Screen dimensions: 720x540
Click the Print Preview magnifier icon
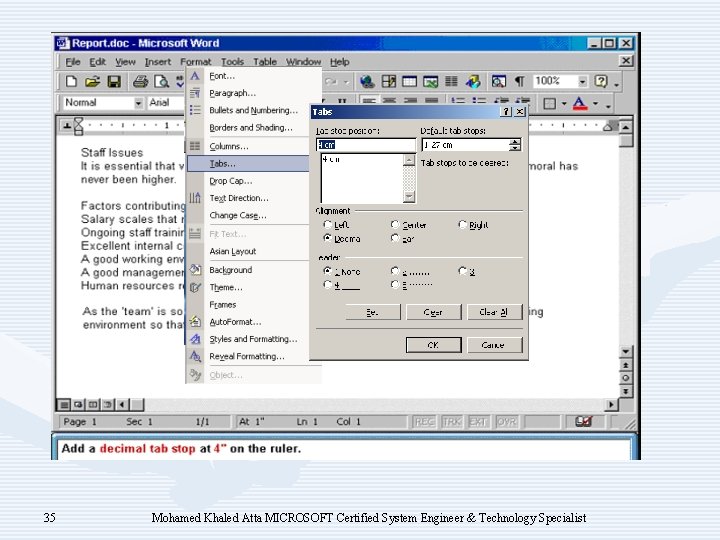161,82
